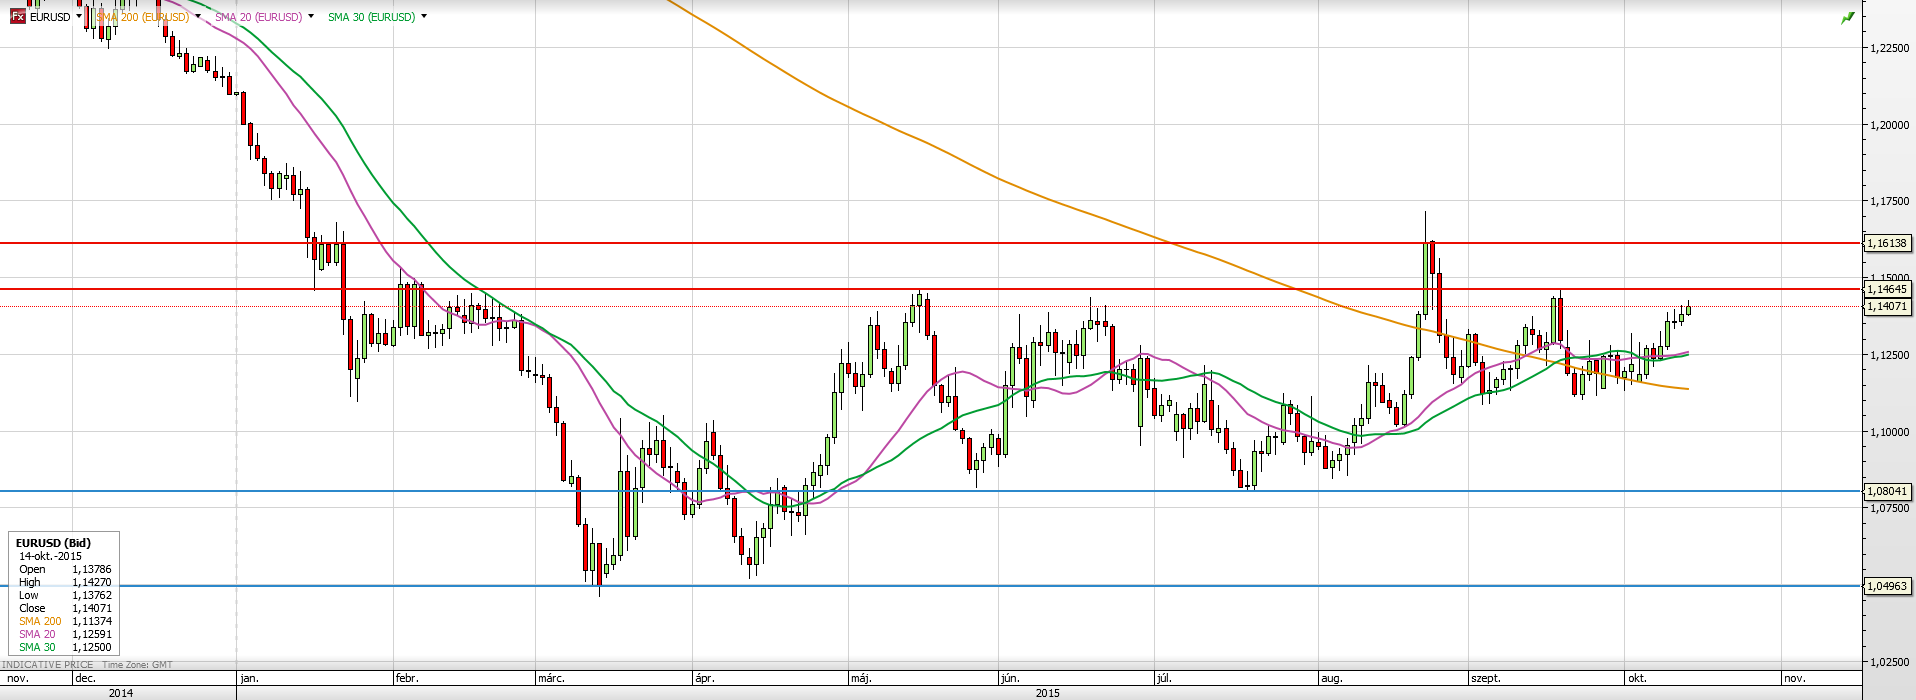Select the 1,04963 blue support level tag

pyautogui.click(x=1887, y=586)
